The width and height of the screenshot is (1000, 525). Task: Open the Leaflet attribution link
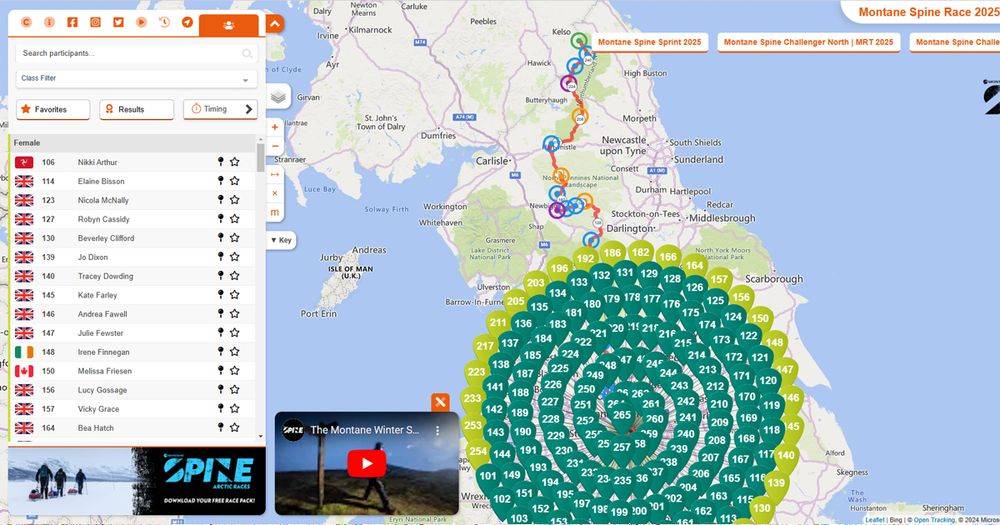click(875, 520)
